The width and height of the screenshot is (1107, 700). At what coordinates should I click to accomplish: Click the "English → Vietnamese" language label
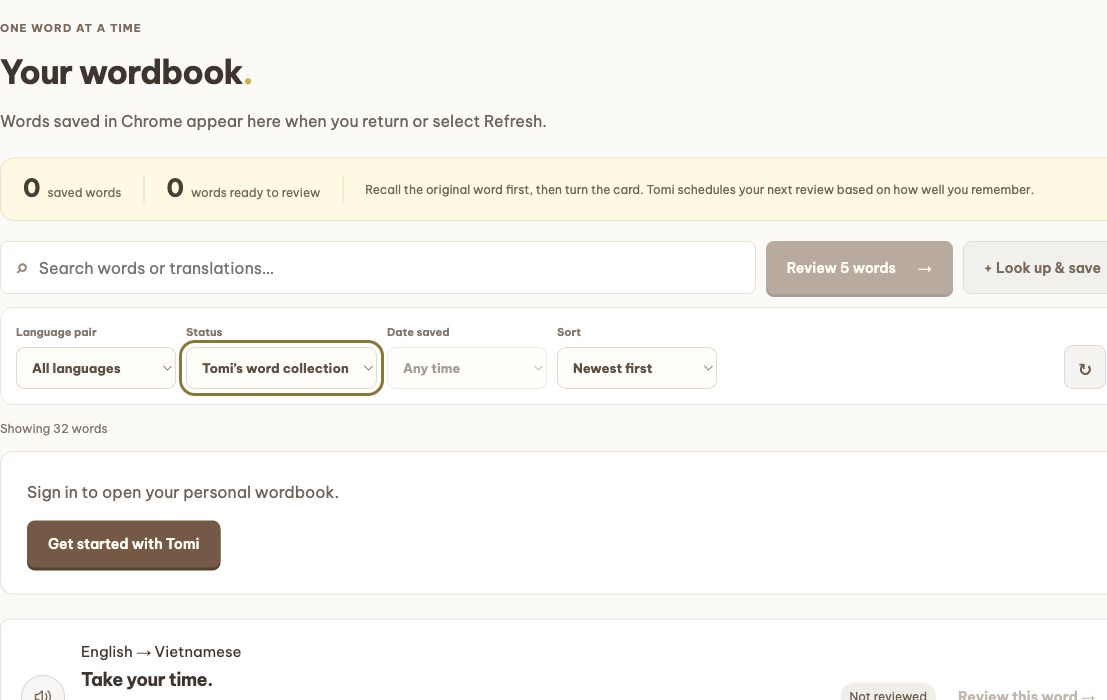(x=161, y=652)
